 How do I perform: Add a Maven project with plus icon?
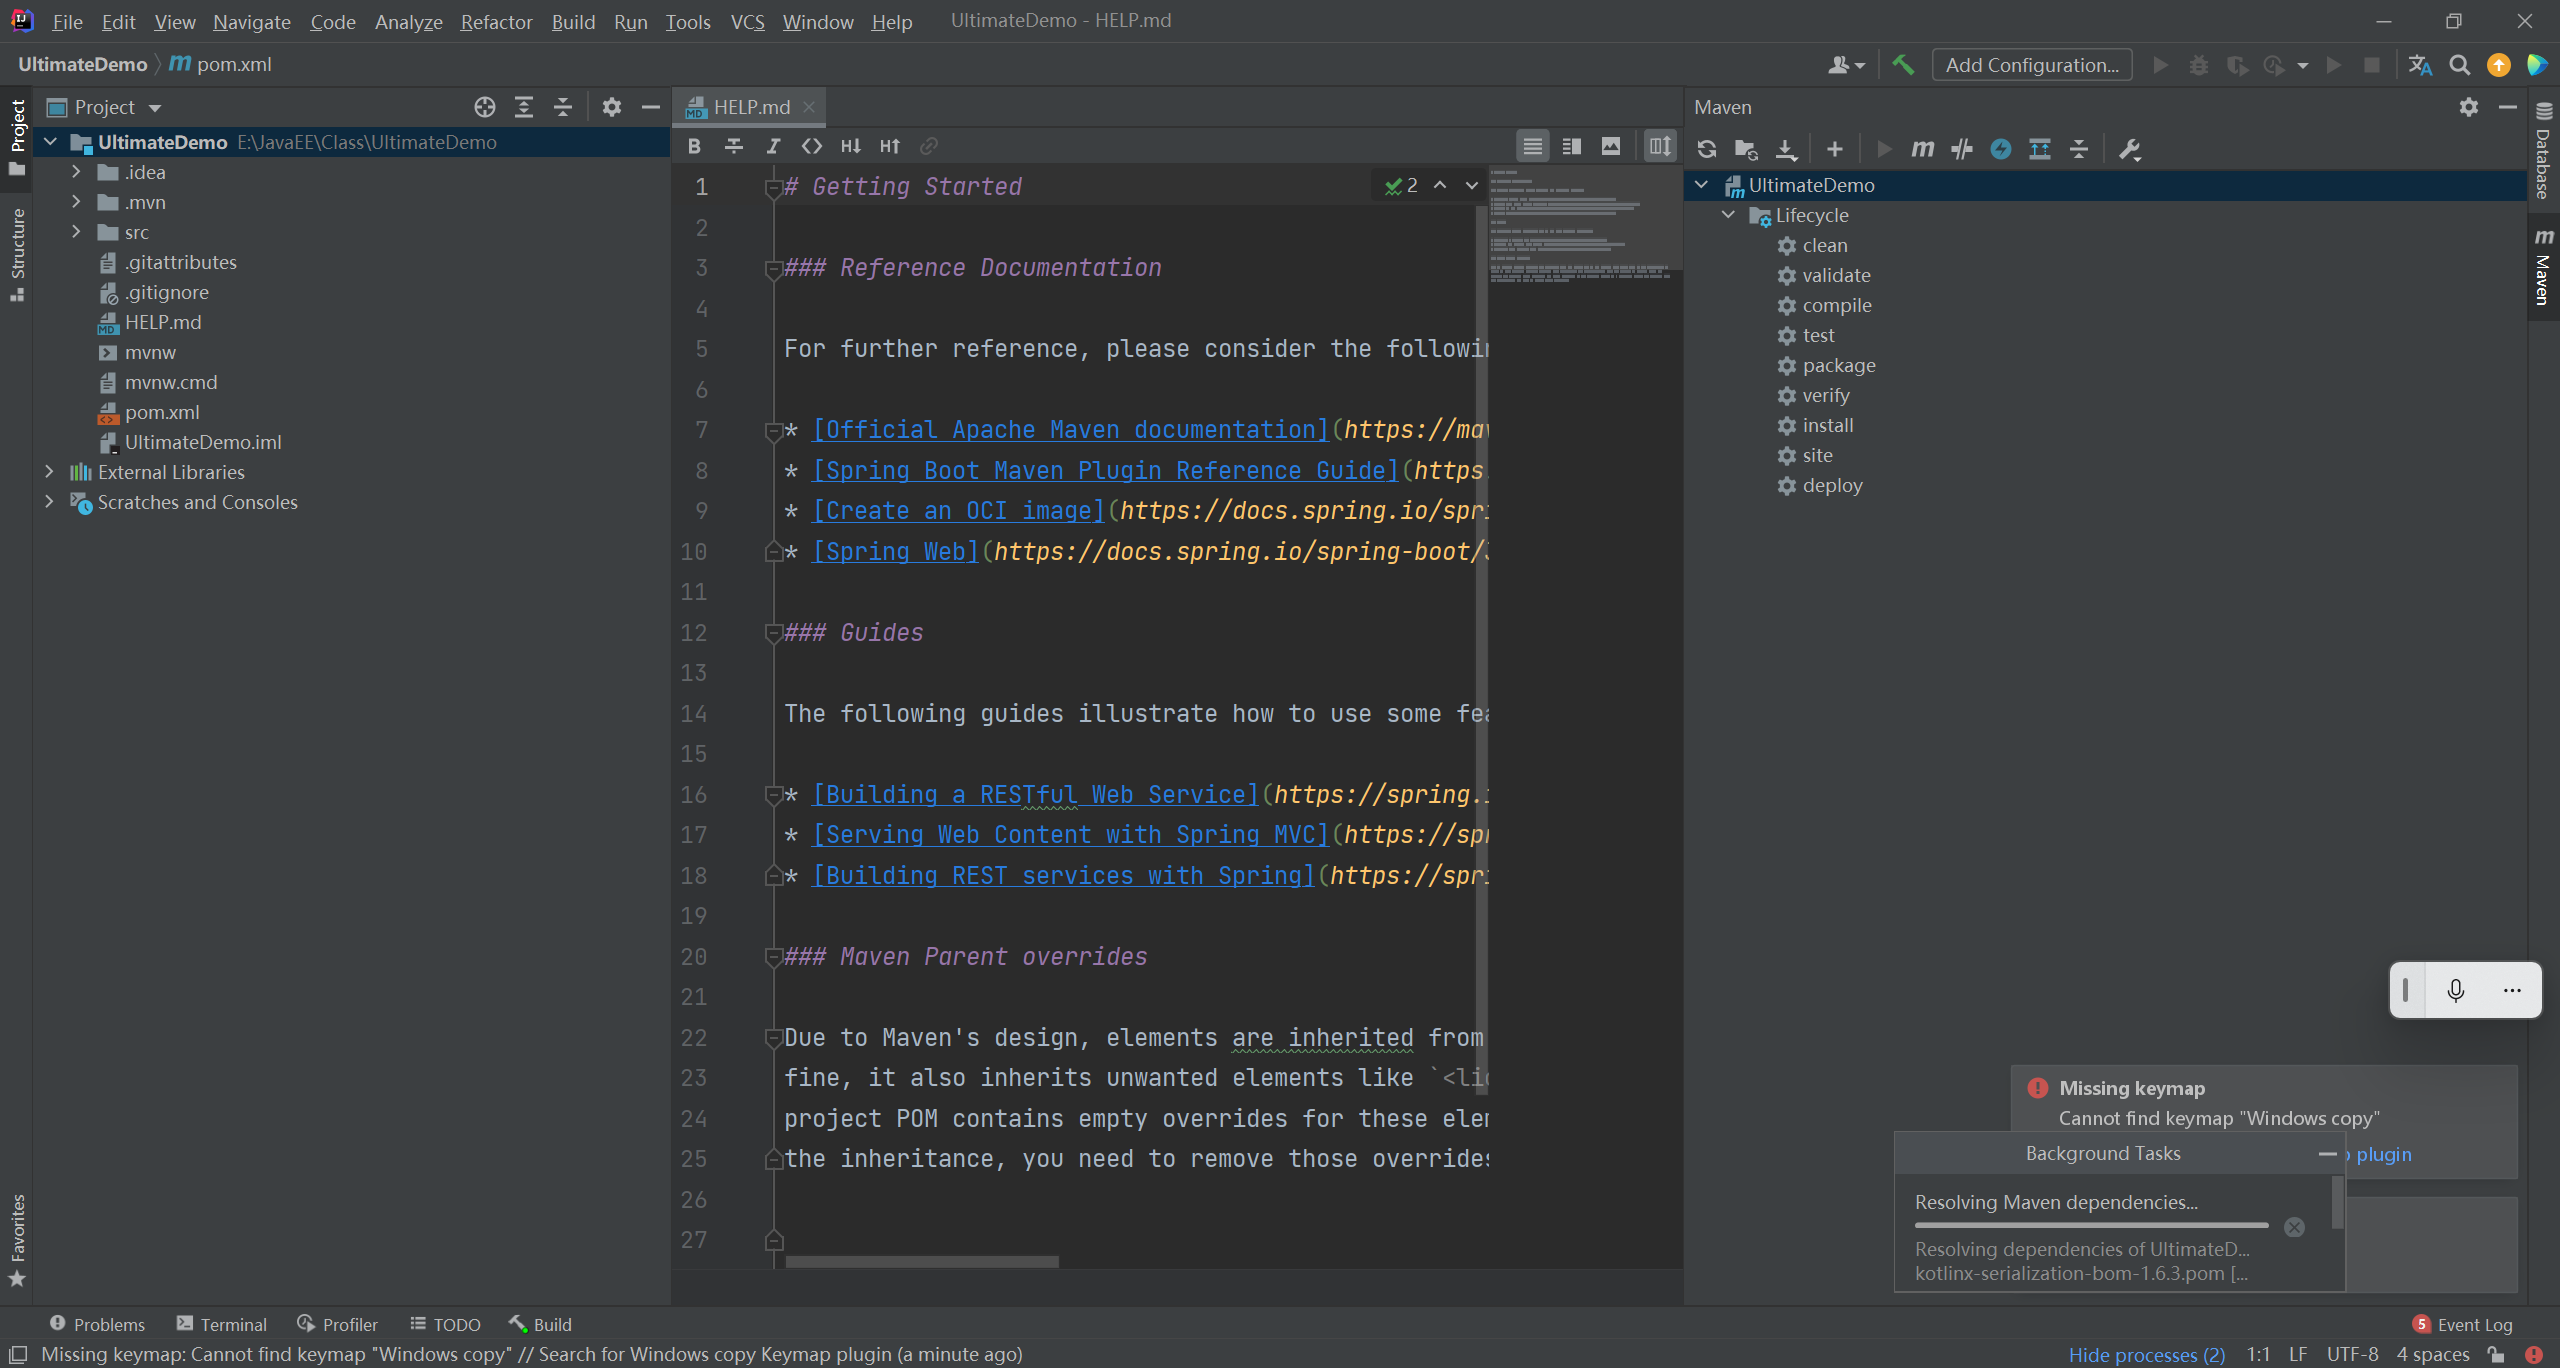coord(1835,149)
